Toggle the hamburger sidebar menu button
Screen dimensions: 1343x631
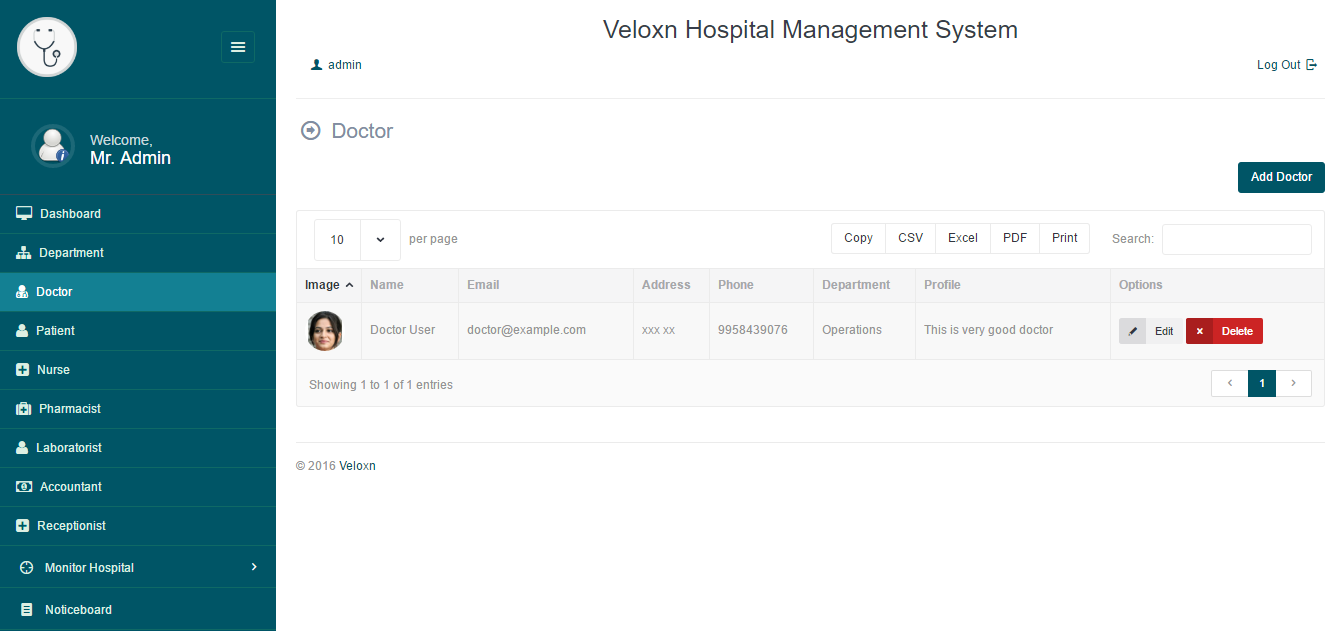238,47
